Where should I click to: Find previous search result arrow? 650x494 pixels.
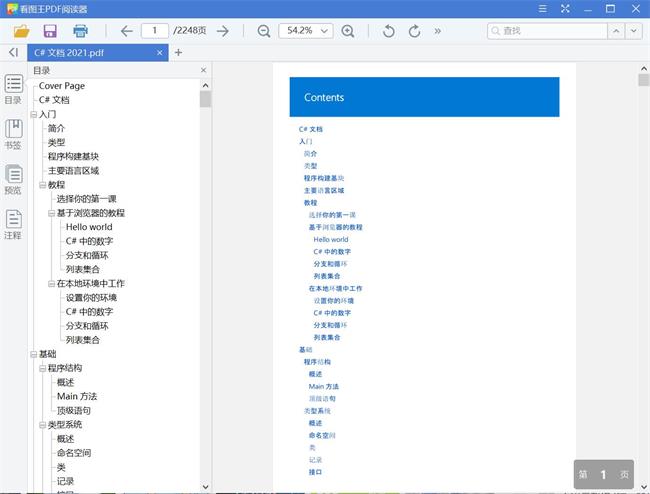(616, 31)
